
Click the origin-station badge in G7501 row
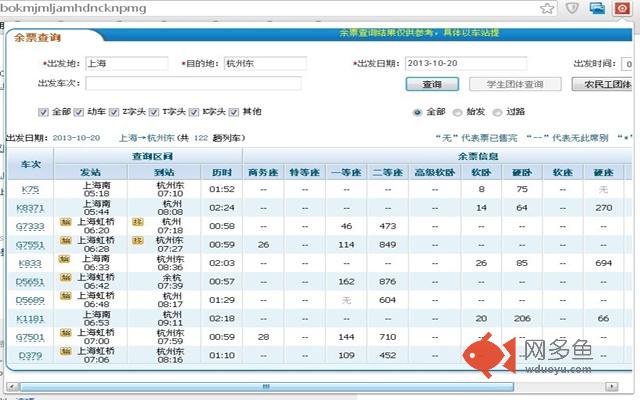pos(66,333)
